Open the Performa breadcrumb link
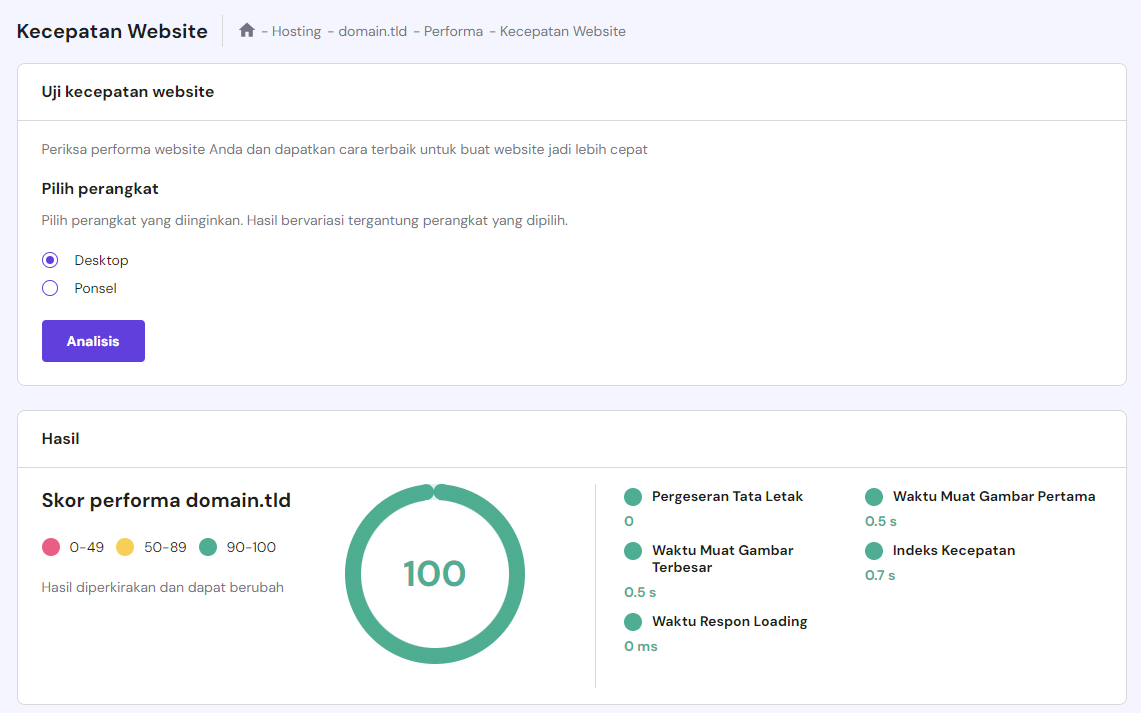 pos(453,31)
